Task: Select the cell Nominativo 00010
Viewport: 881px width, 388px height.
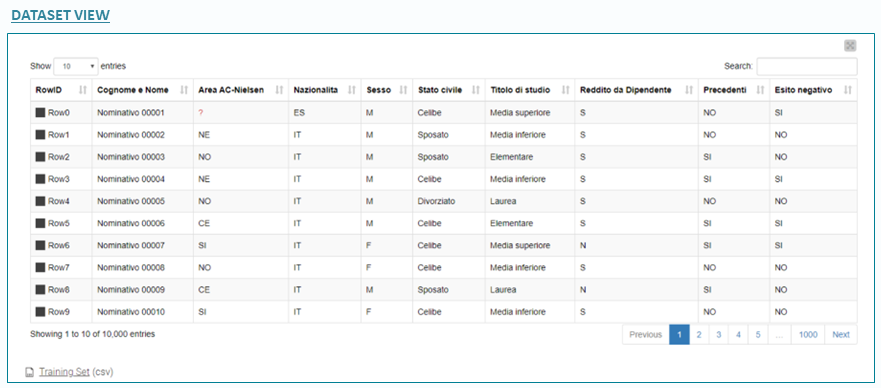Action: 131,312
